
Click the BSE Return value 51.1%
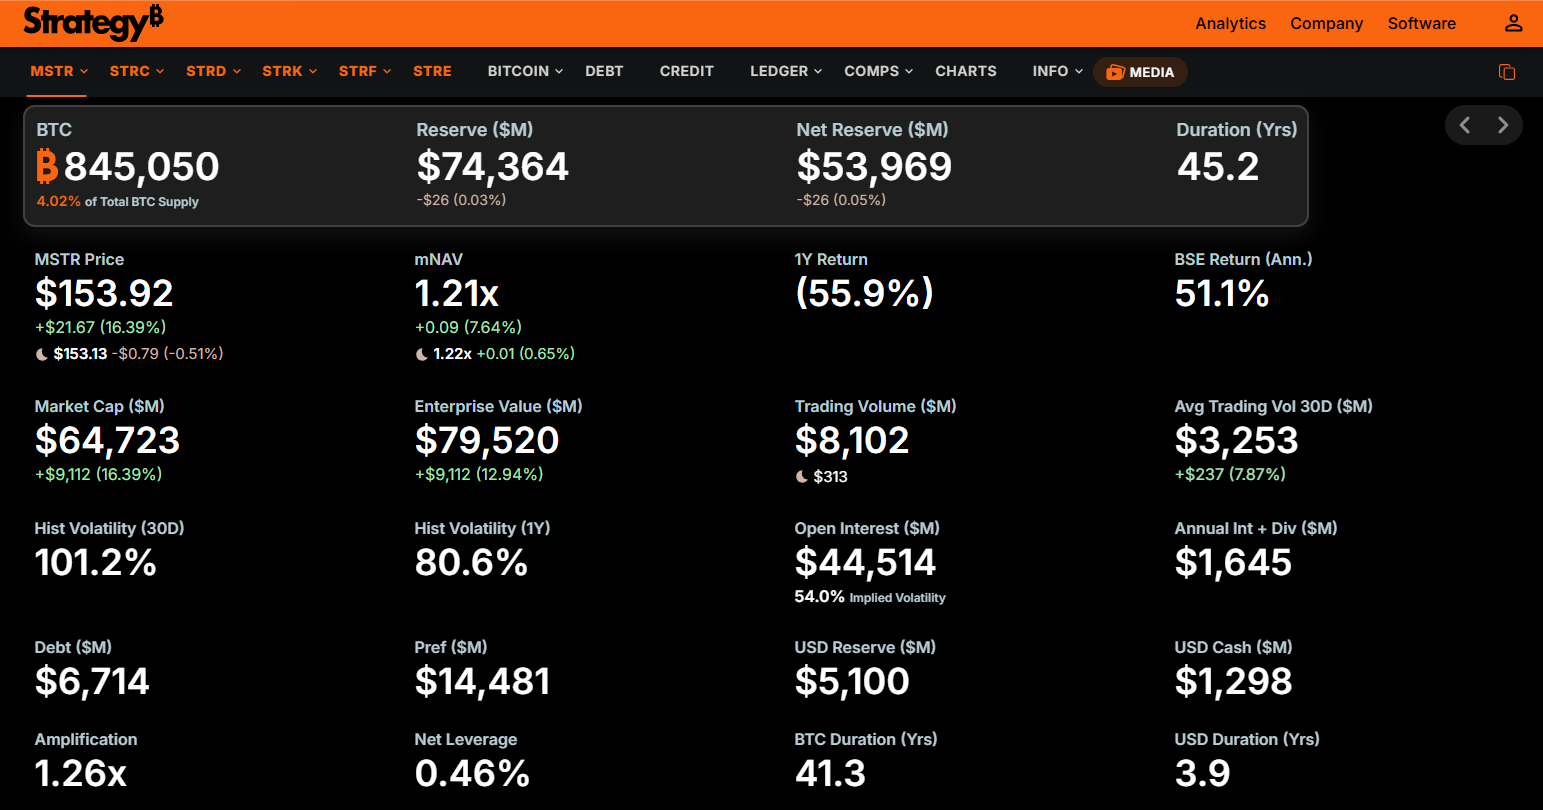1222,293
